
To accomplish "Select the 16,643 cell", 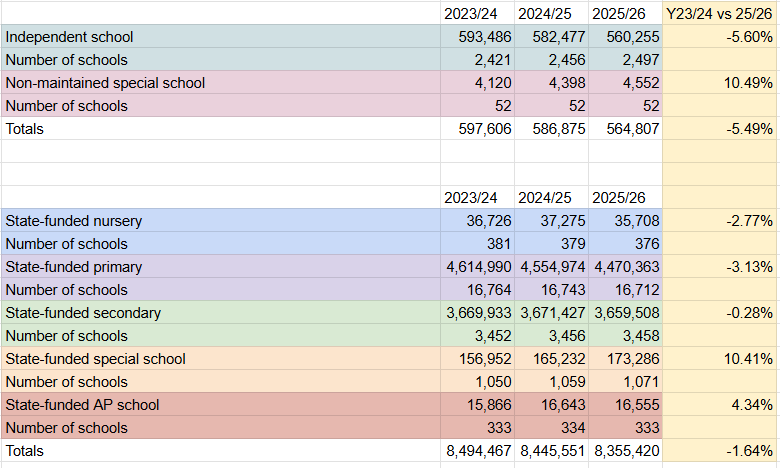I will point(552,405).
